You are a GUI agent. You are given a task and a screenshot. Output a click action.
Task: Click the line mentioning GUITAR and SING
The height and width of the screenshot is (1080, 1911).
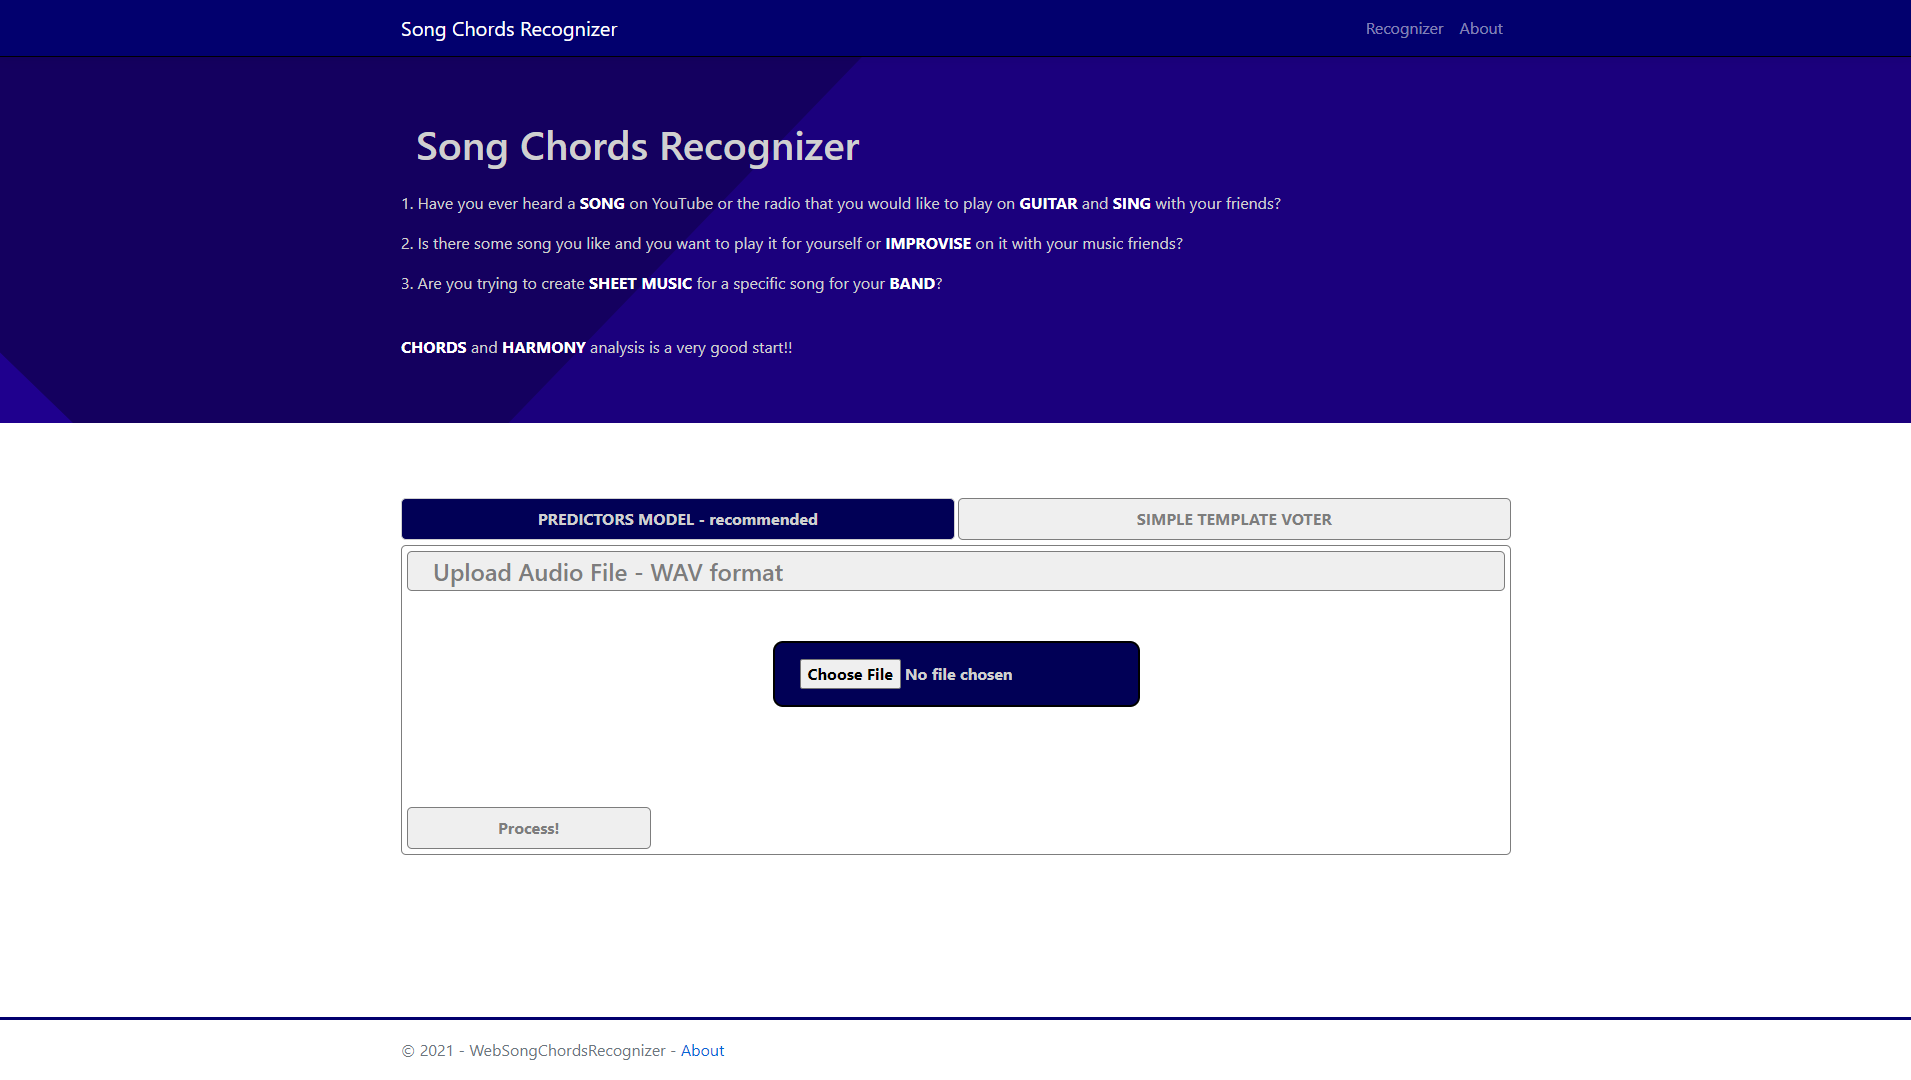click(x=841, y=204)
